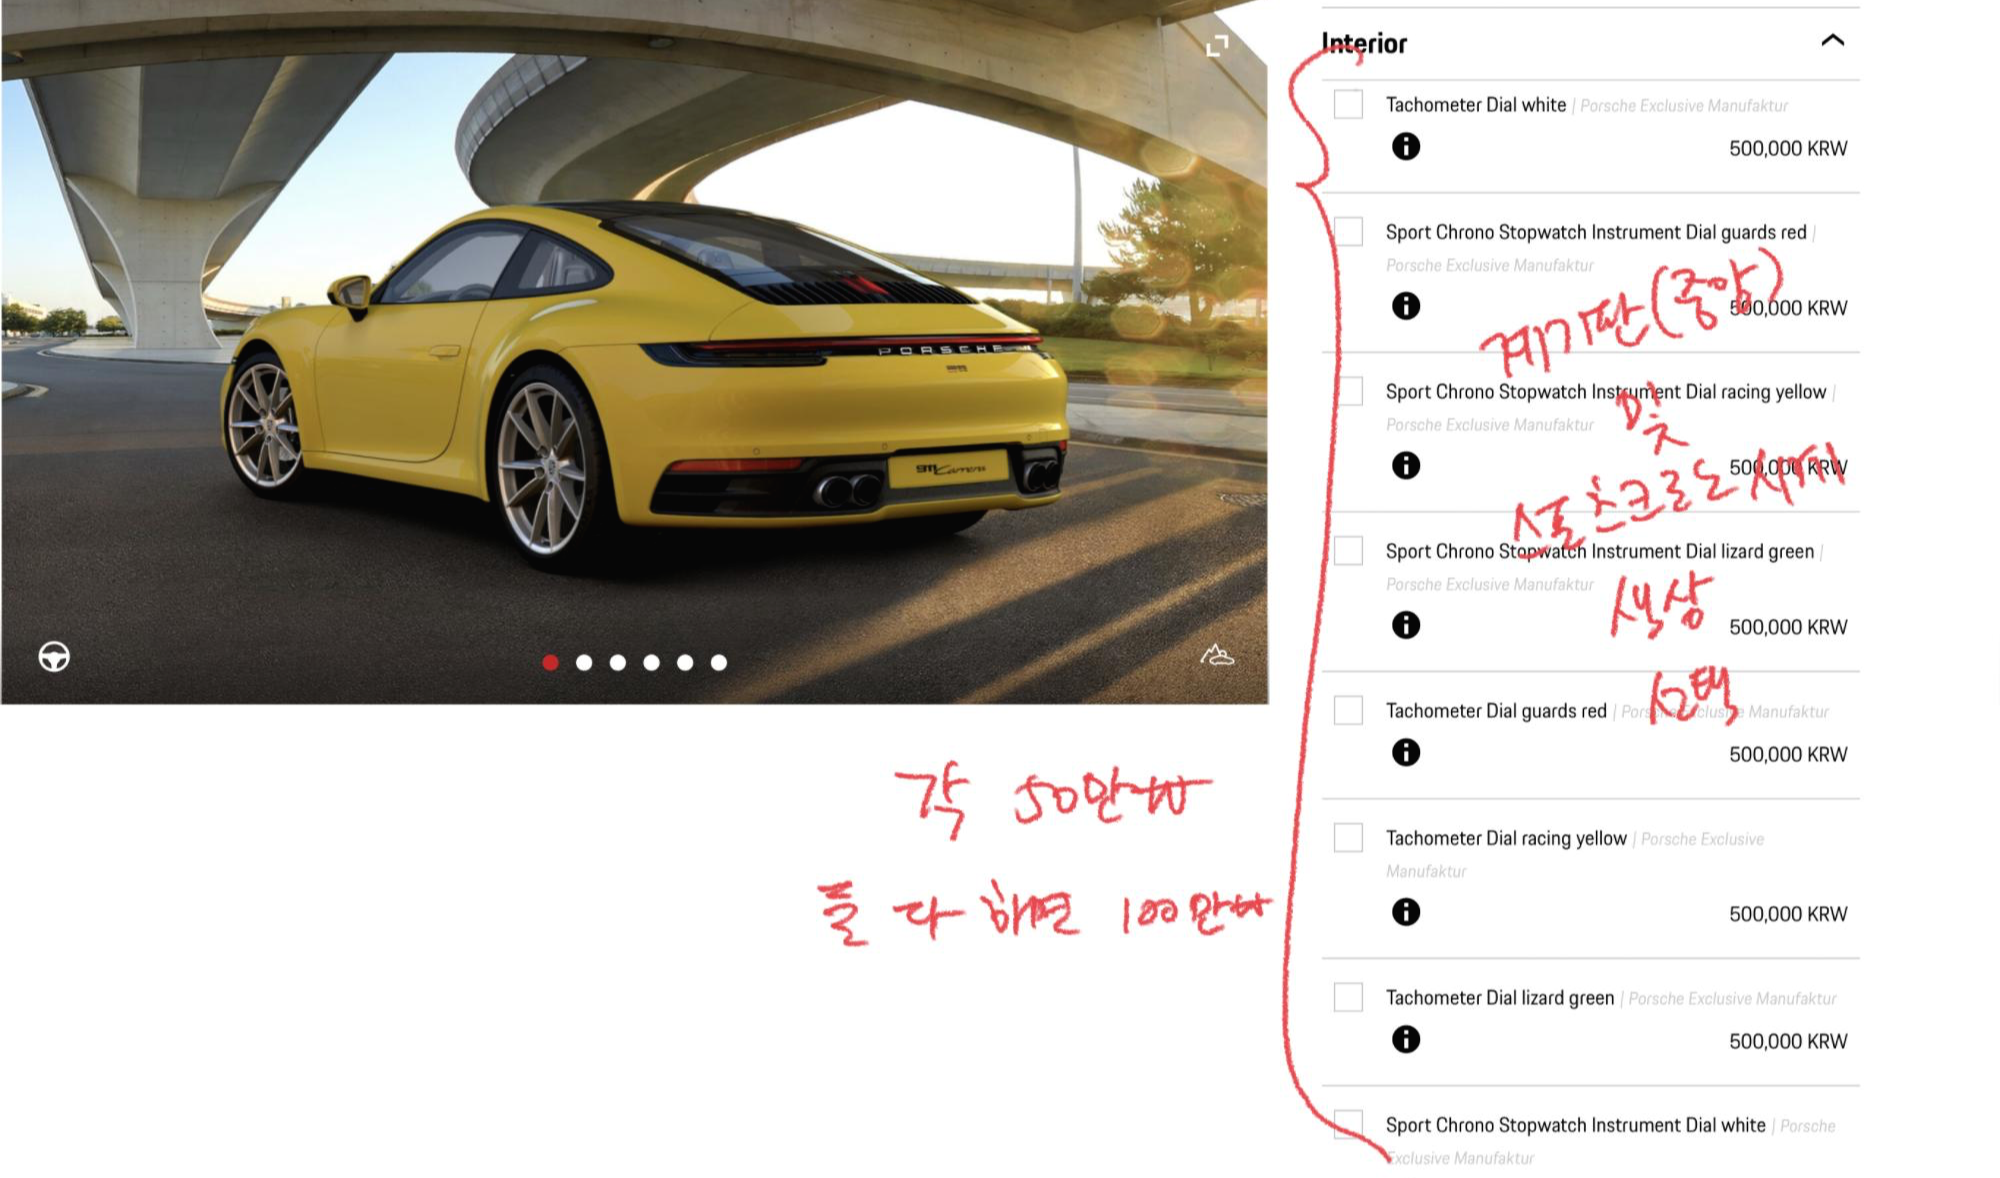View info for Sport Chrono Dial lizard green
Image resolution: width=2000 pixels, height=1178 pixels.
pyautogui.click(x=1405, y=625)
